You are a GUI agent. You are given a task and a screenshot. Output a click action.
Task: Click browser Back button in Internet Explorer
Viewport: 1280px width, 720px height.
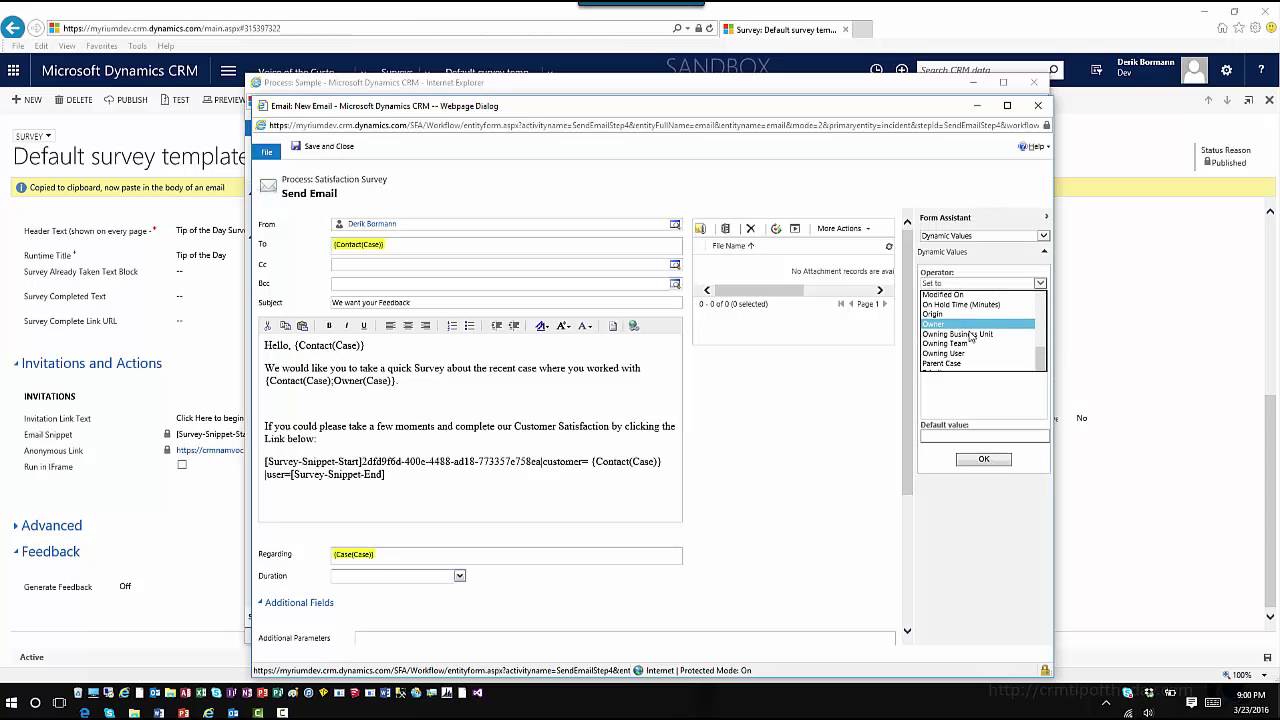pos(12,28)
